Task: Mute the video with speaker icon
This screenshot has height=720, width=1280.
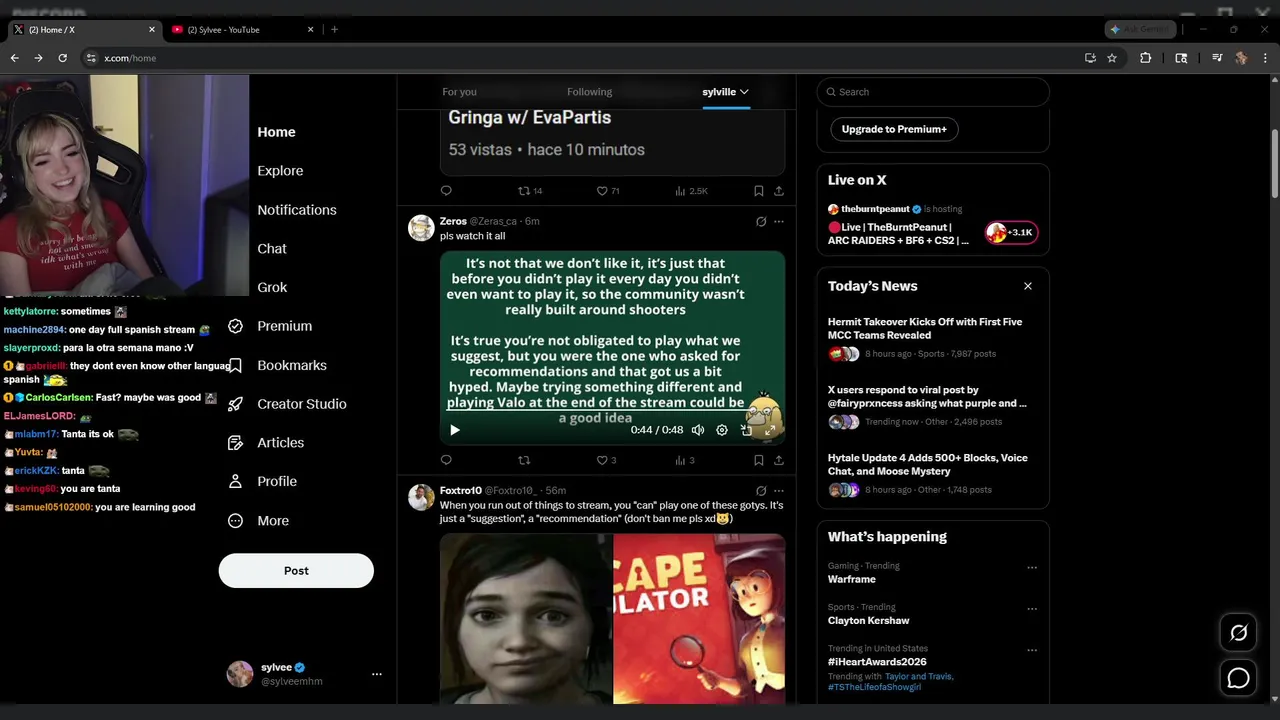Action: [698, 430]
